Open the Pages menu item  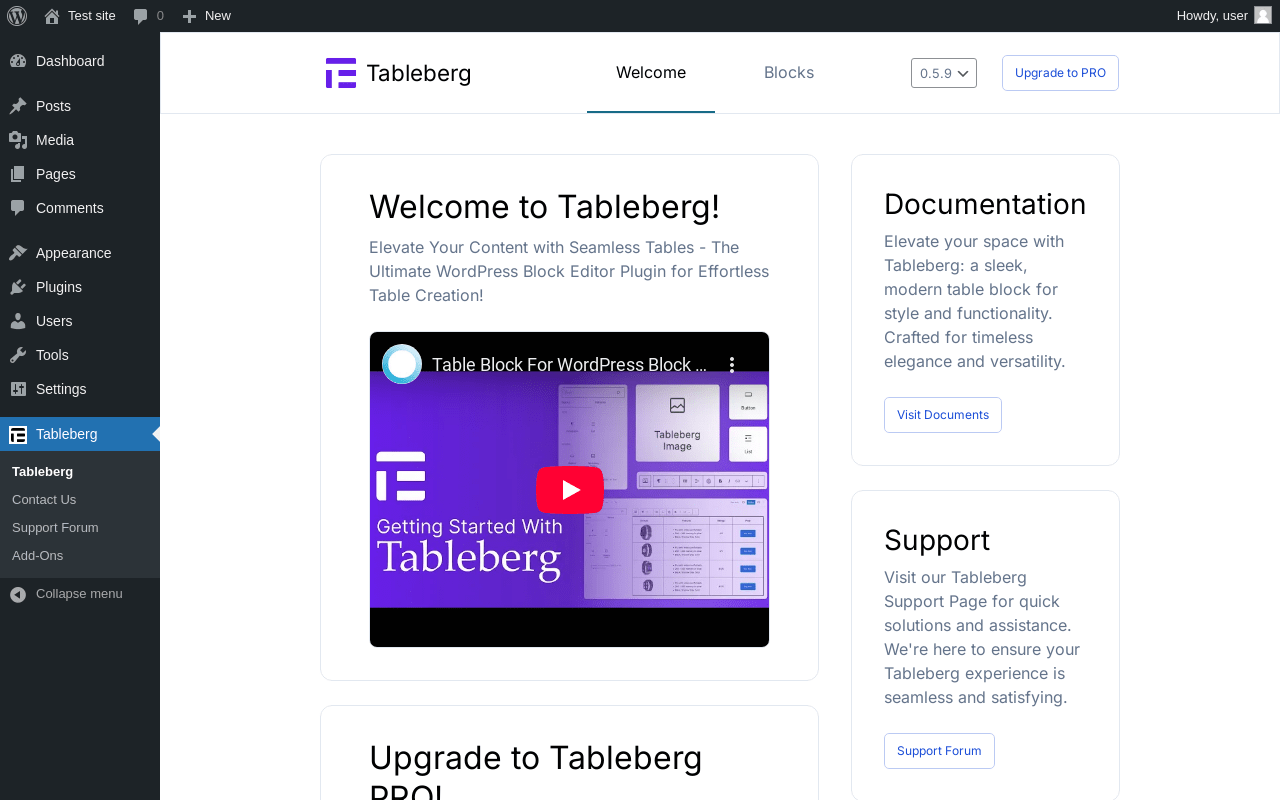(80, 174)
